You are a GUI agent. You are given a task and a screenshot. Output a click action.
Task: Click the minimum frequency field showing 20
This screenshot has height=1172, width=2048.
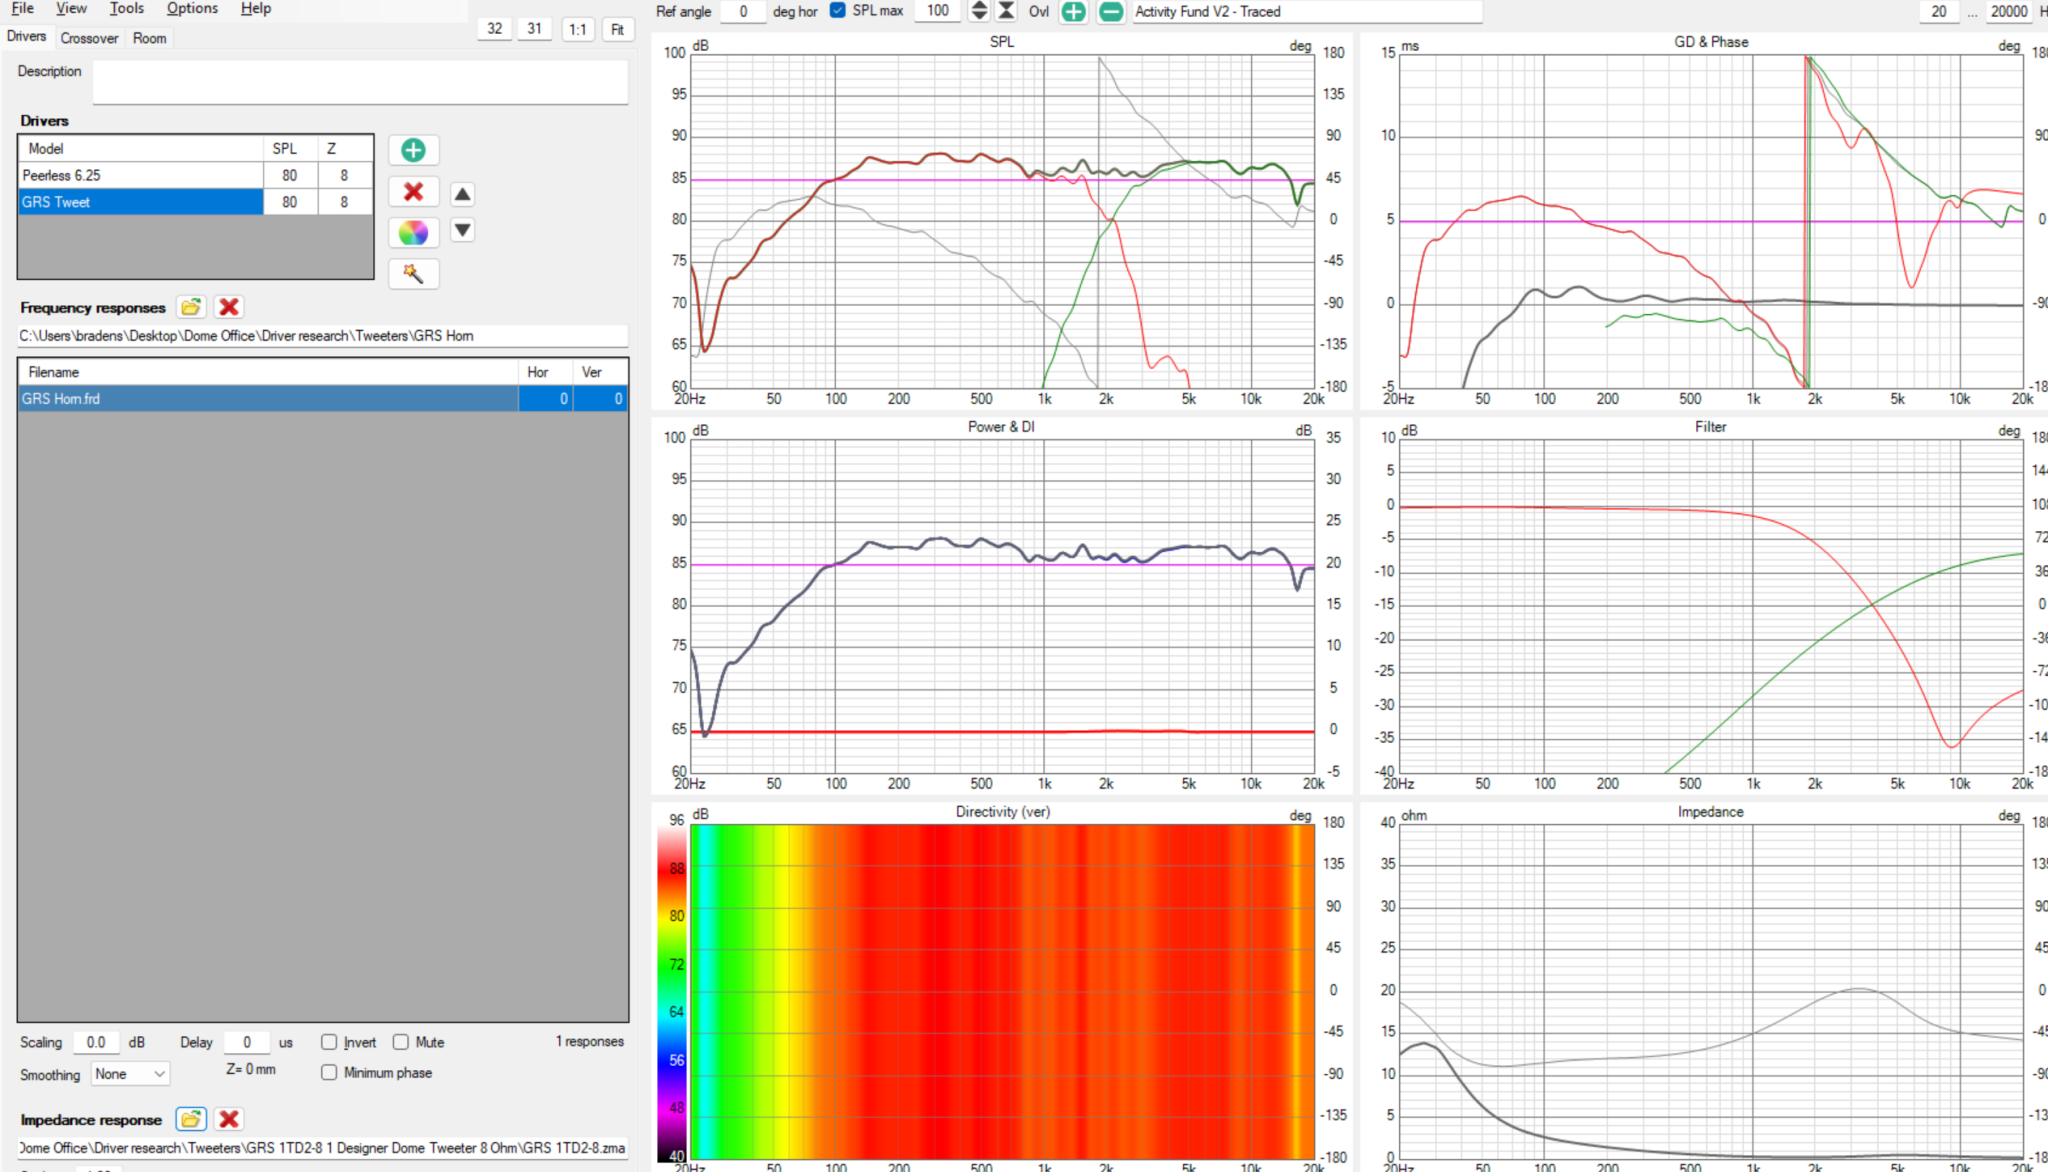coord(1939,11)
